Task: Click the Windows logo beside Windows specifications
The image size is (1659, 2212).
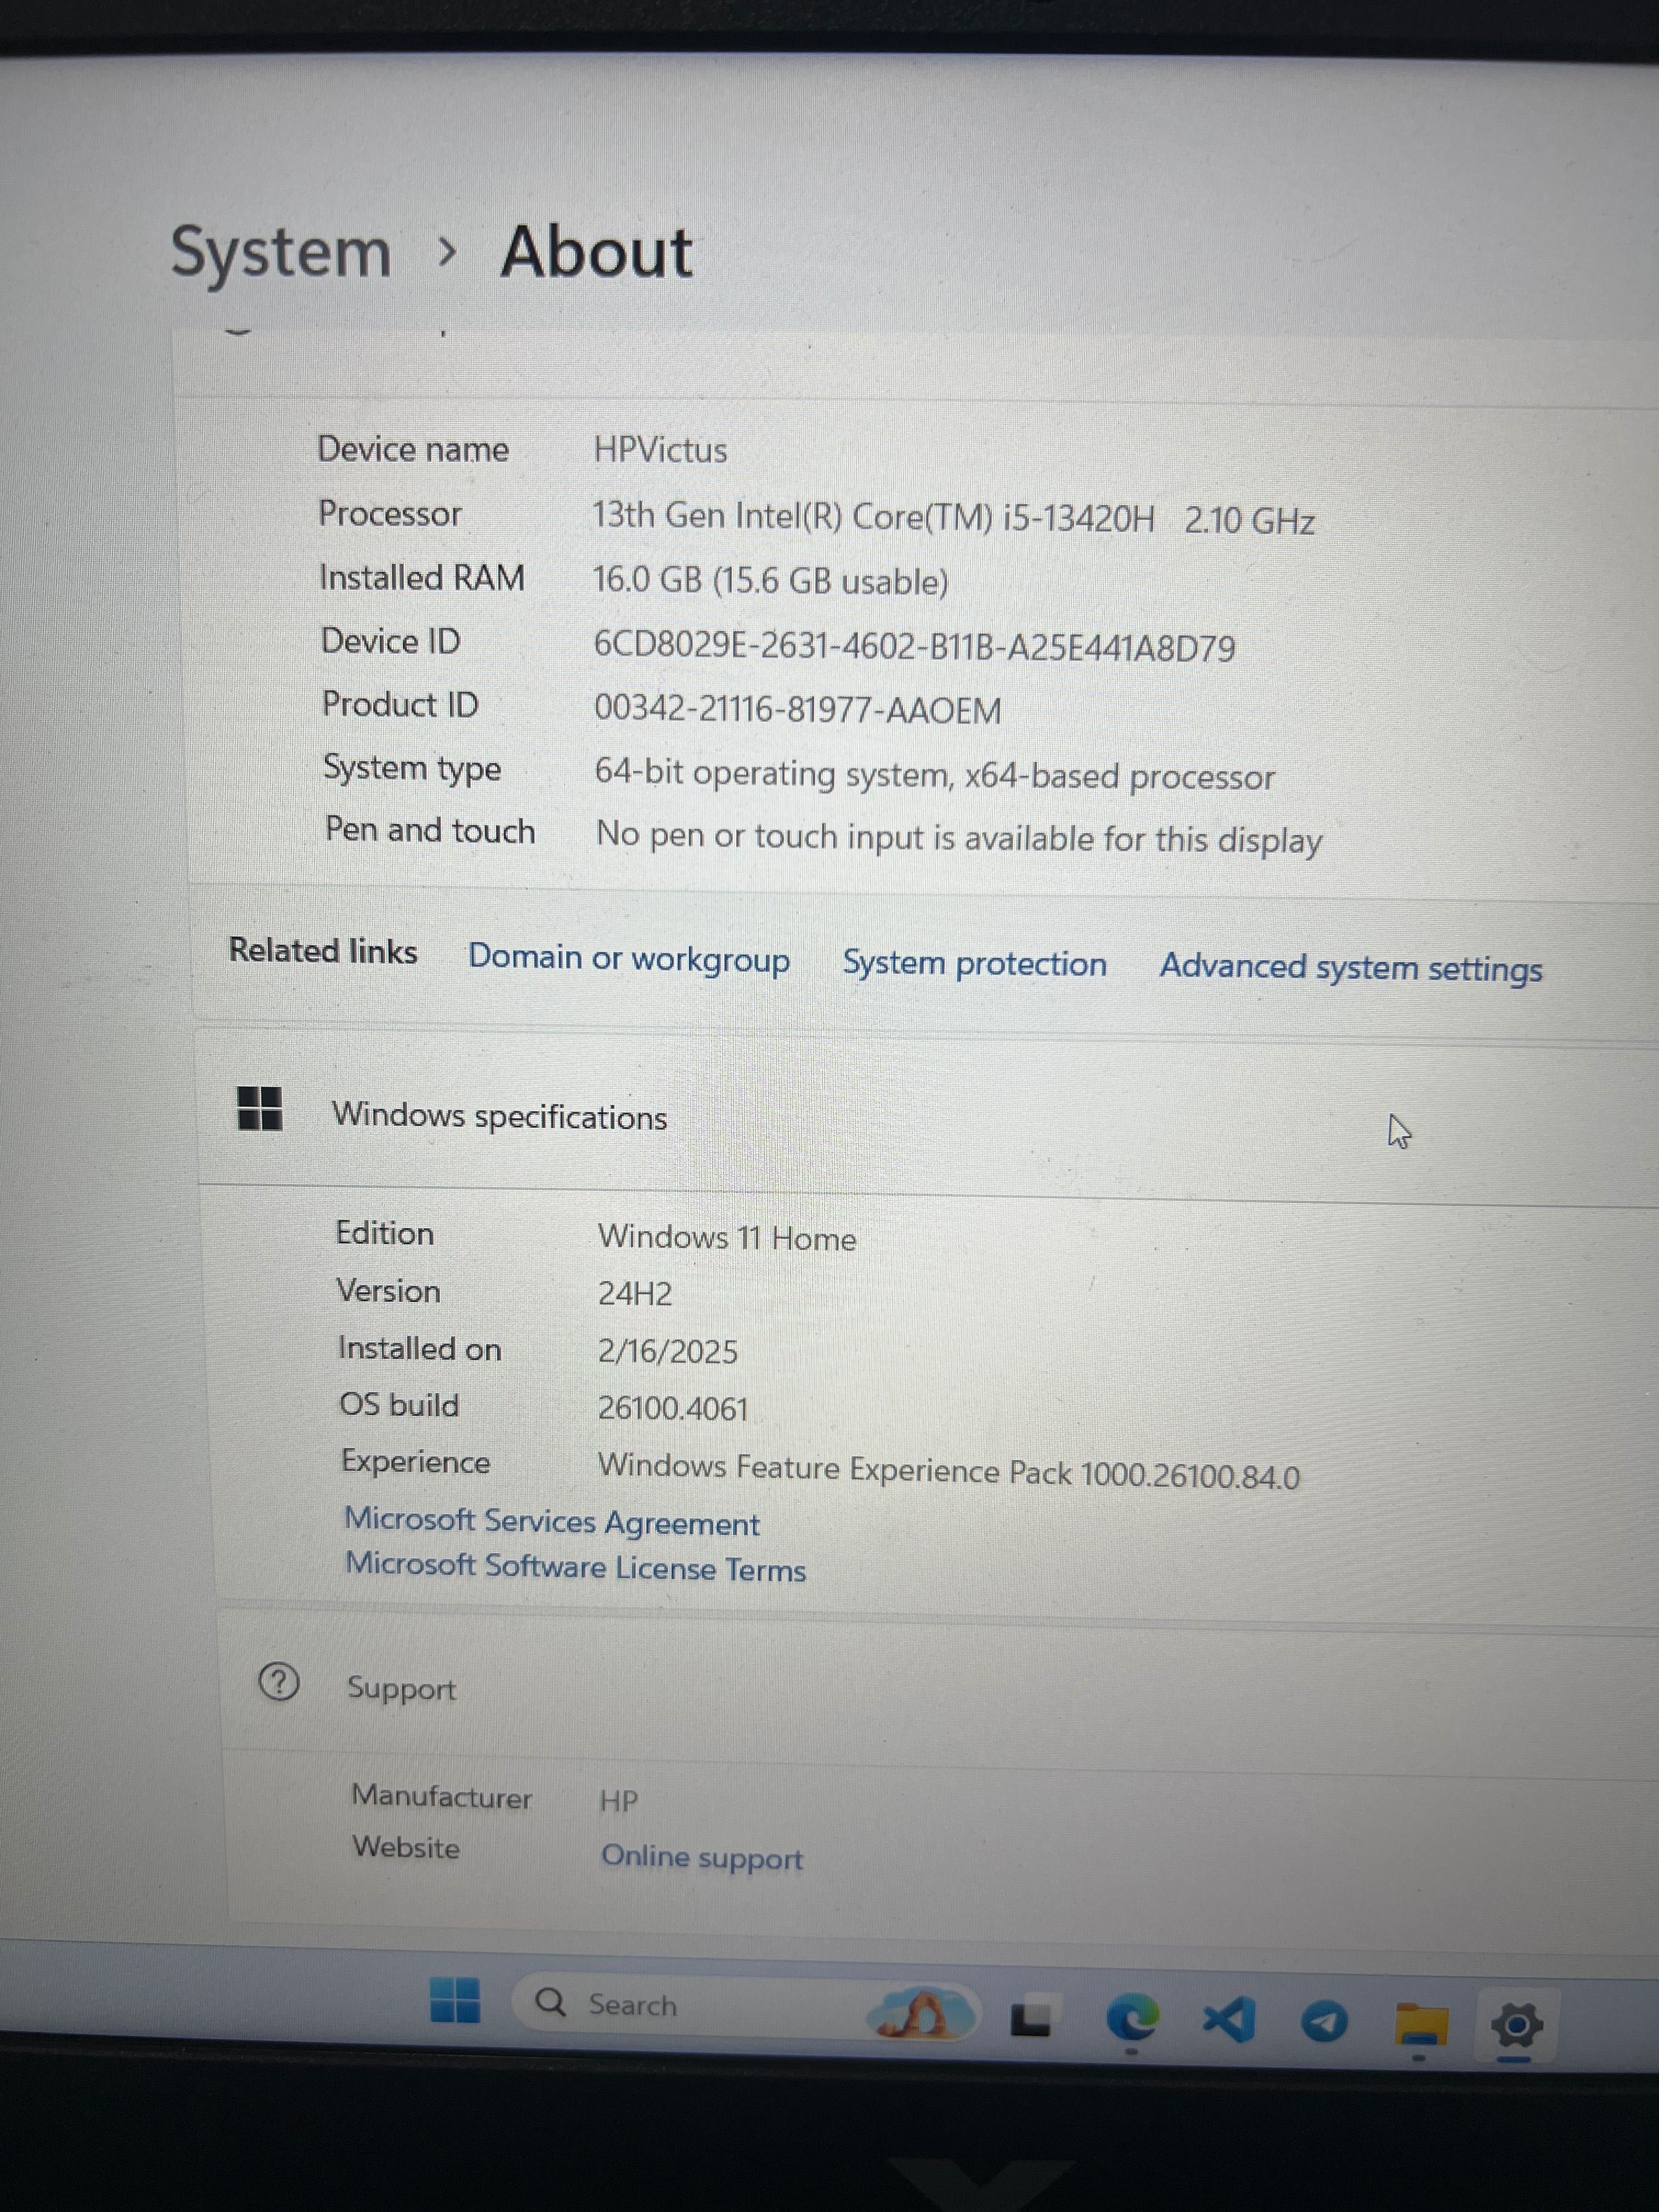Action: coord(260,1108)
